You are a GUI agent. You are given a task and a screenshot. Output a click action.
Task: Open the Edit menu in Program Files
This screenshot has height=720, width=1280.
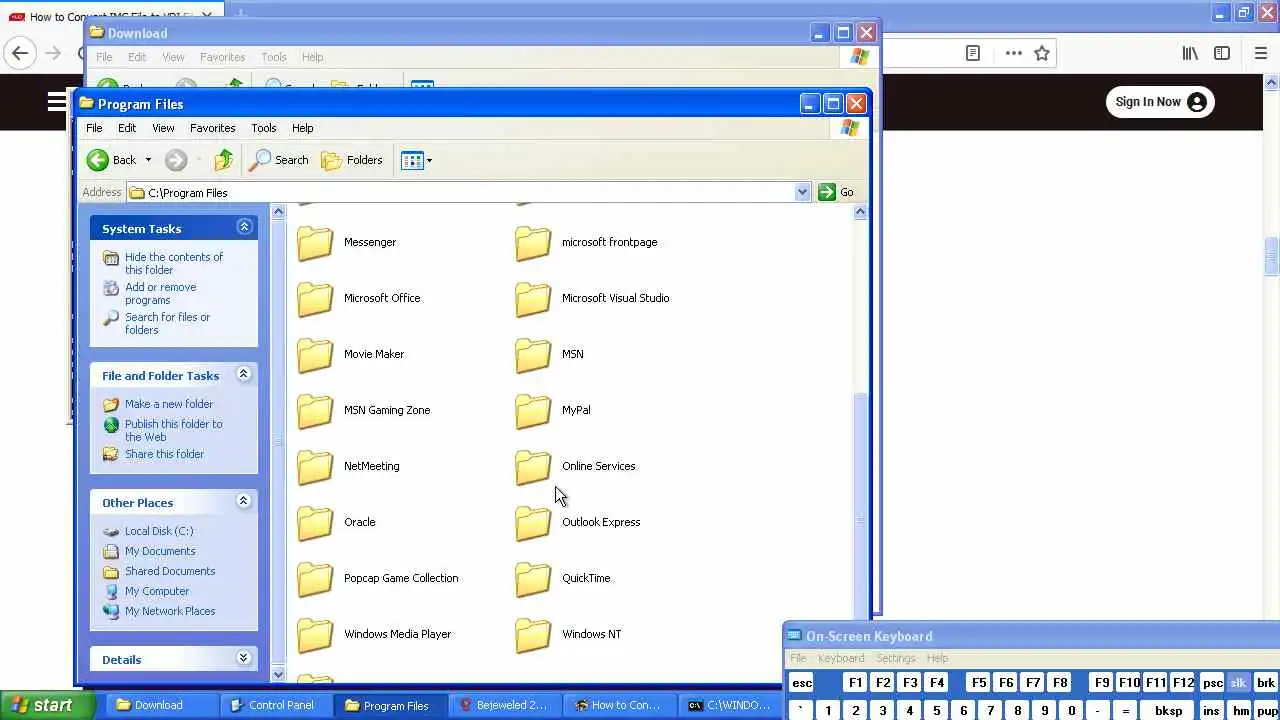127,128
